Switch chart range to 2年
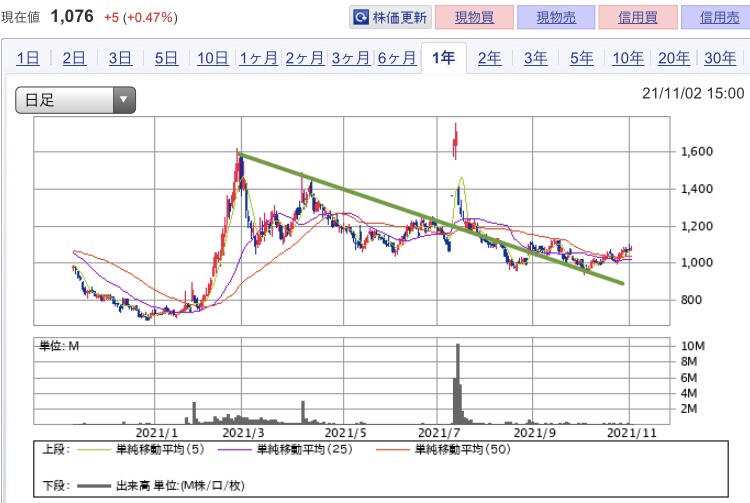750x503 pixels. tap(489, 58)
